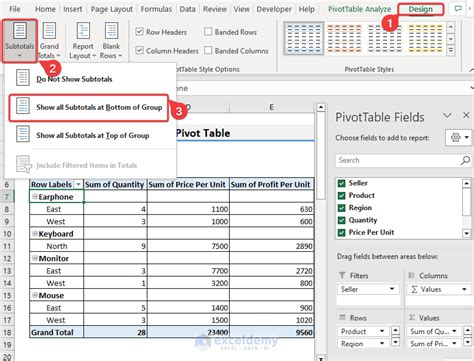
Task: Open the PivotTable Fields pane options chevron
Action: click(447, 115)
